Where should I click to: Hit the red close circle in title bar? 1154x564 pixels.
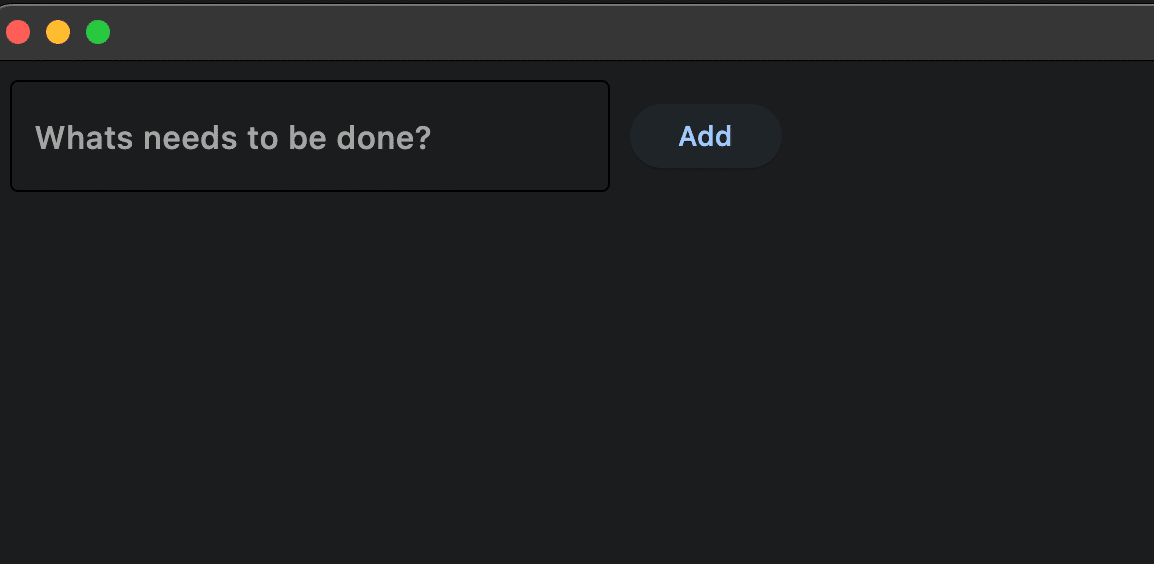[x=18, y=32]
